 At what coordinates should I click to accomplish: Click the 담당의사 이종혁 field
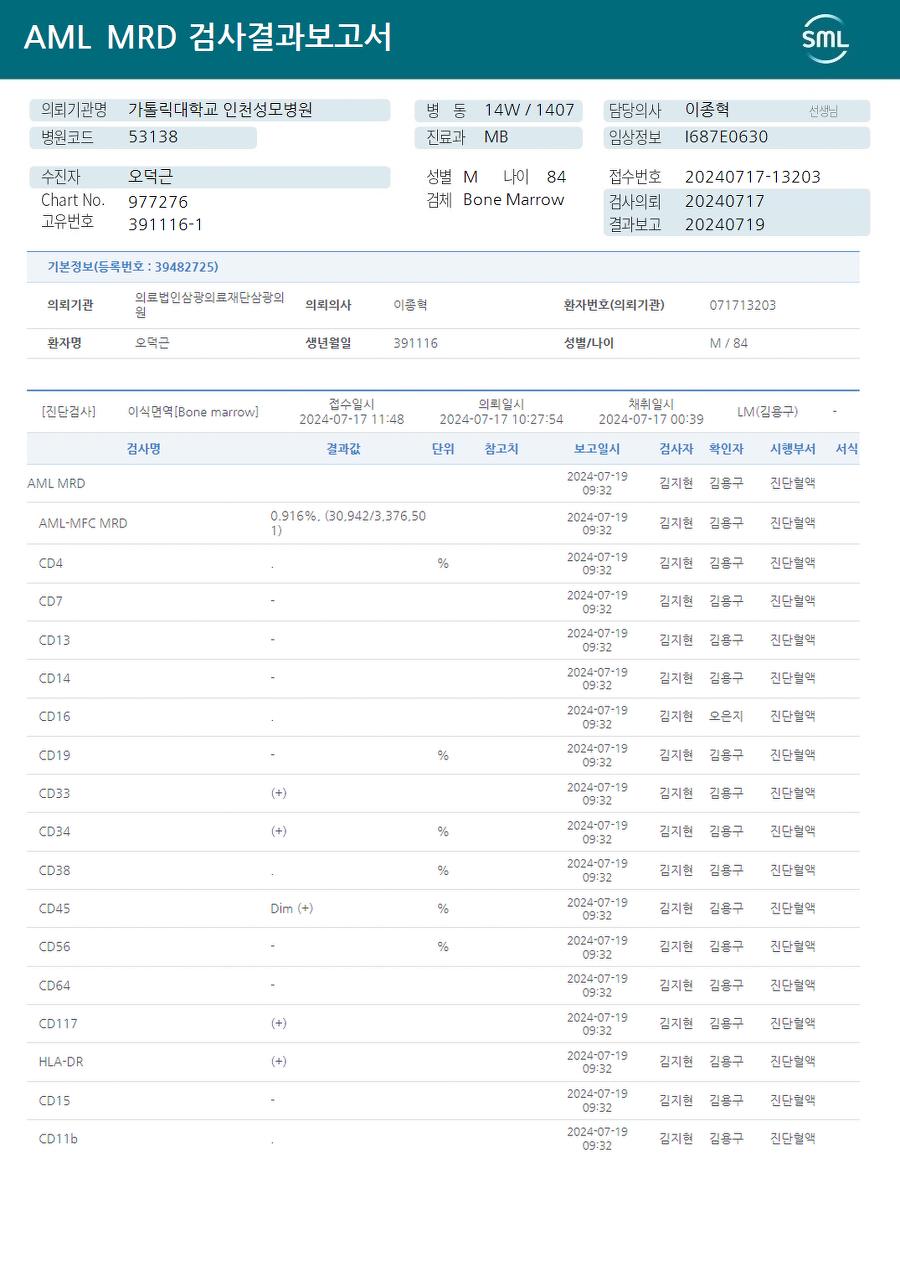coord(737,110)
